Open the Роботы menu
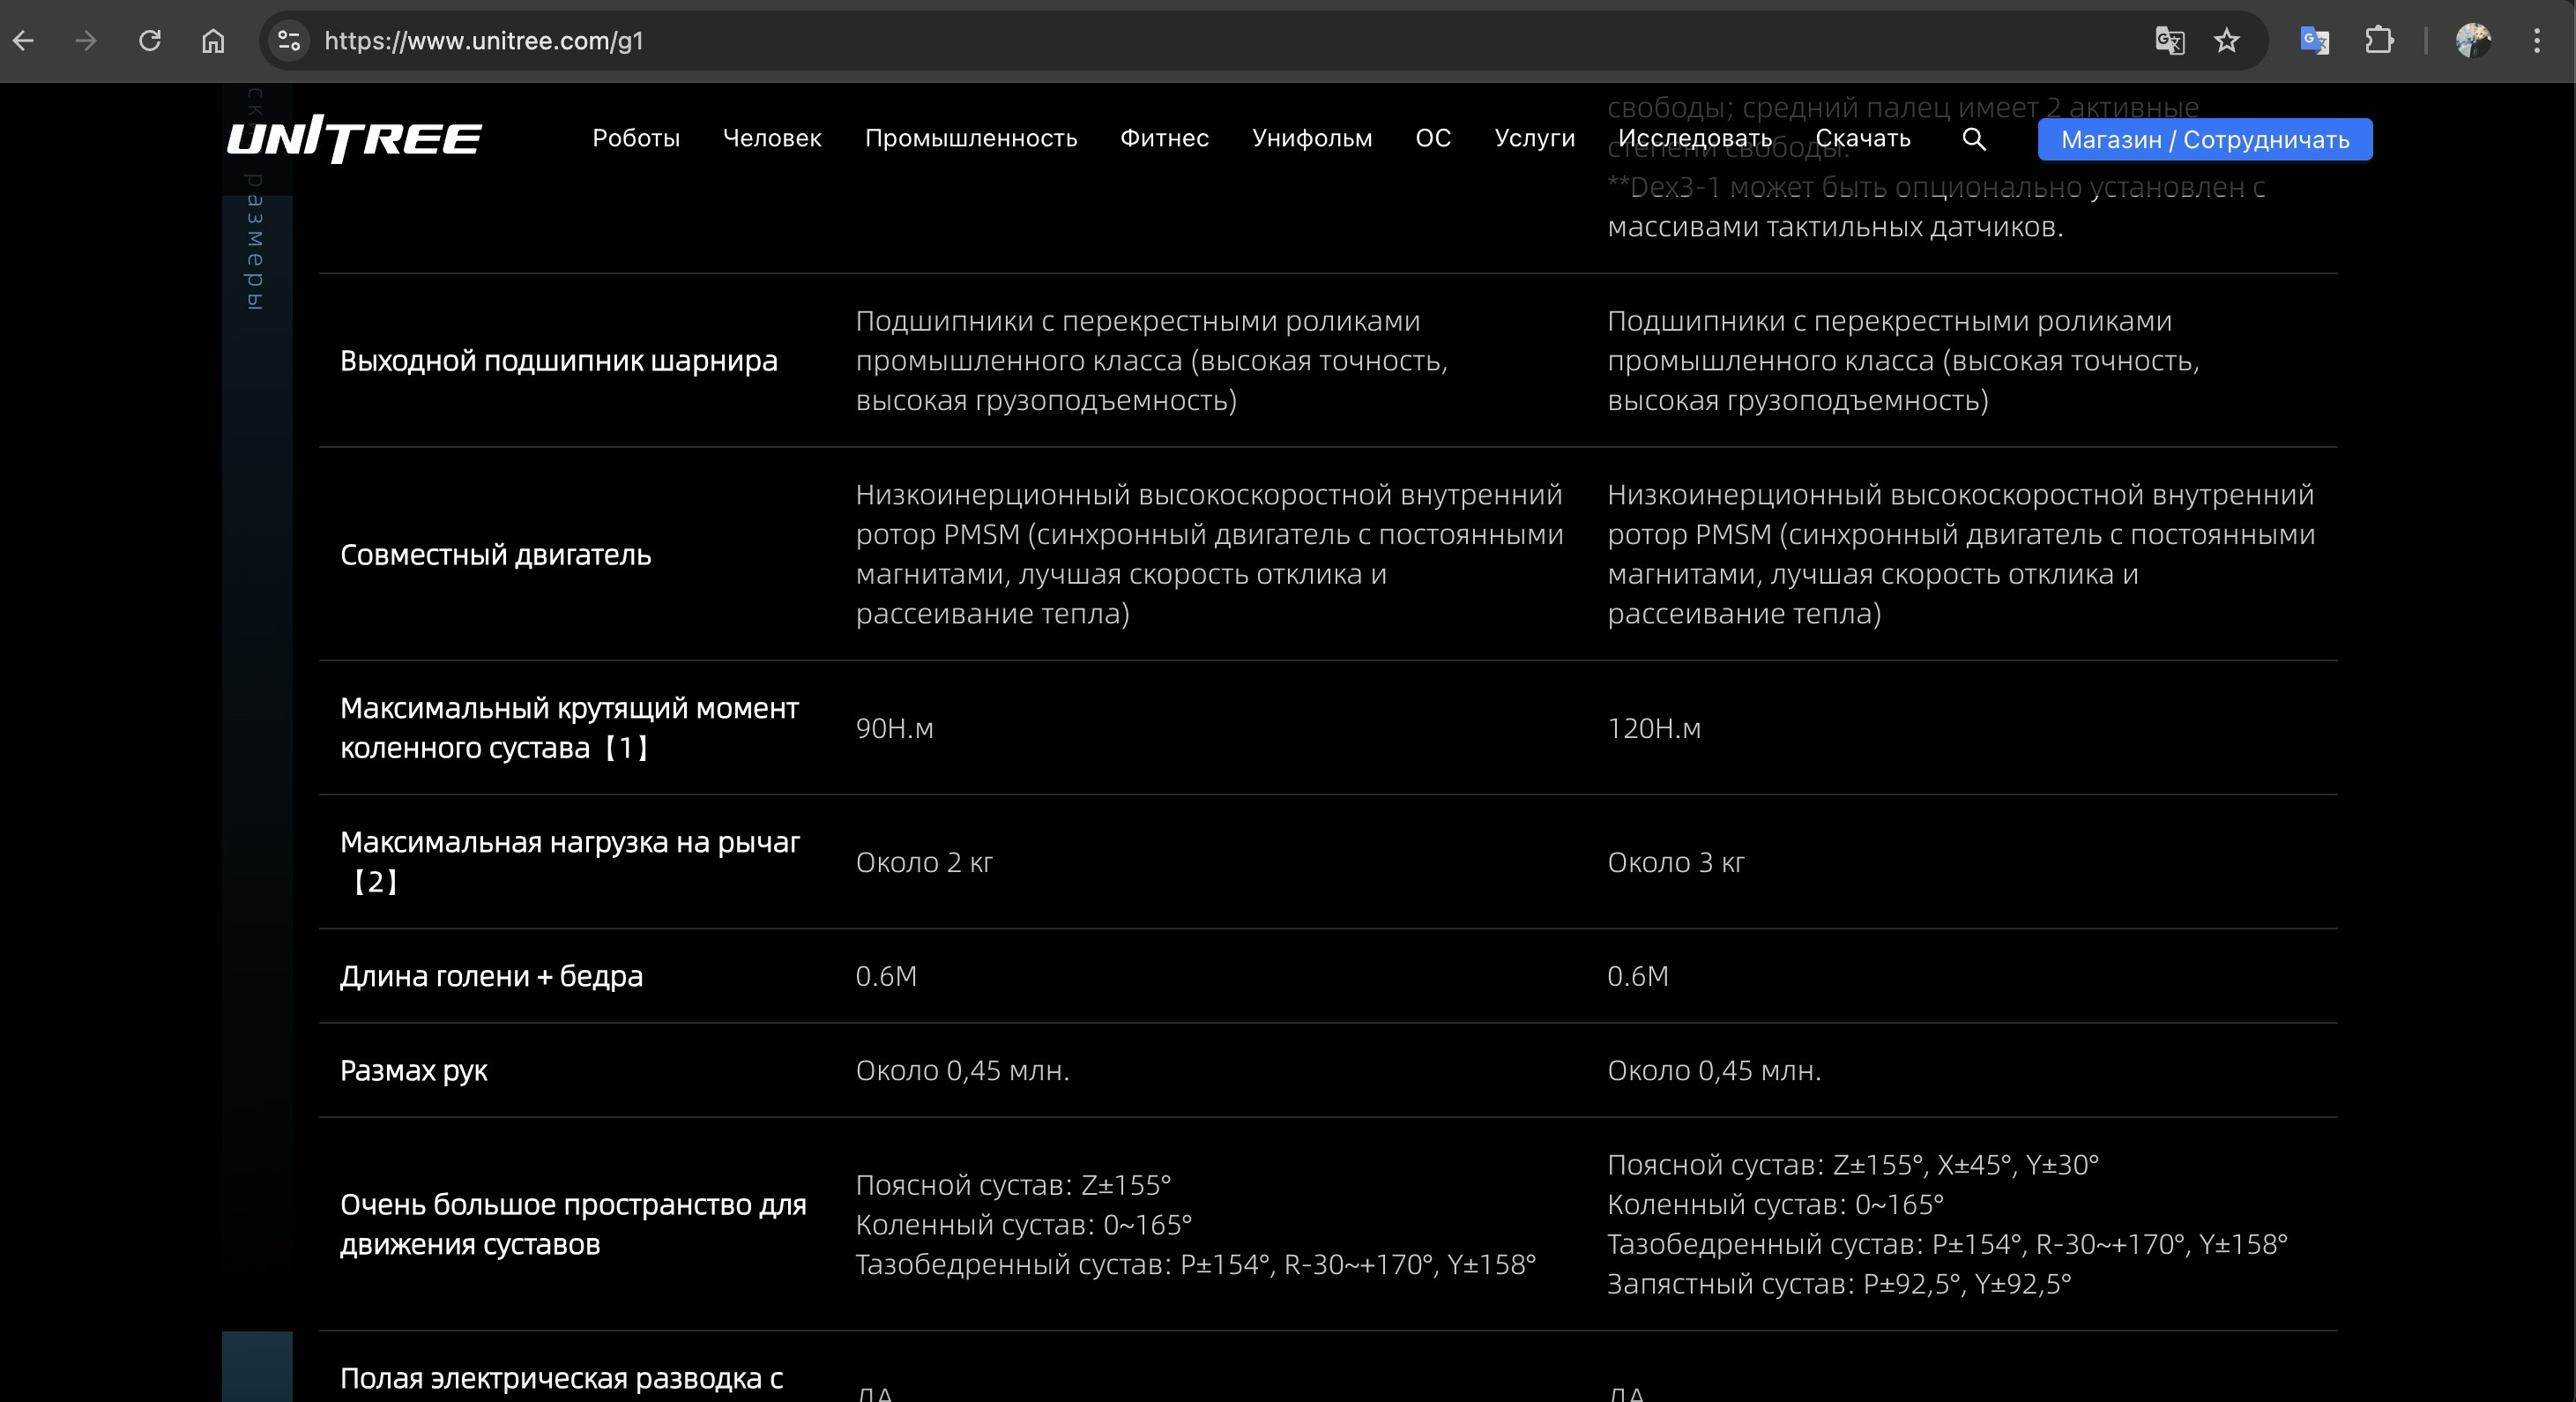2576x1402 pixels. pyautogui.click(x=636, y=138)
